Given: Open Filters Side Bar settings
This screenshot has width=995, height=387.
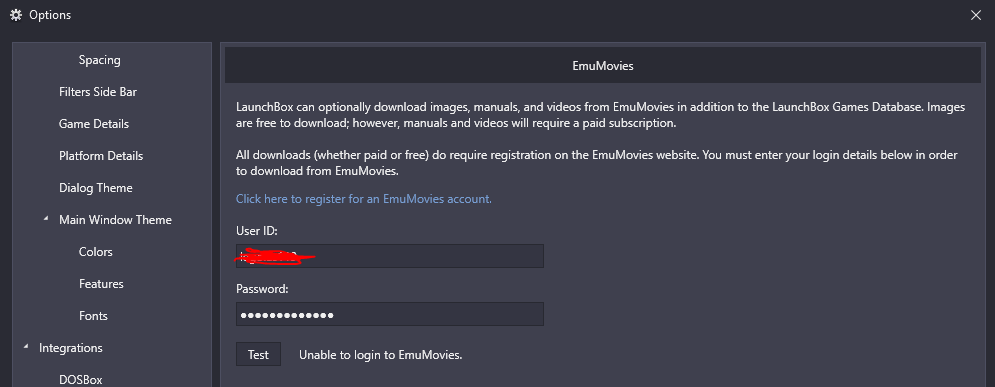Looking at the screenshot, I should 98,92.
